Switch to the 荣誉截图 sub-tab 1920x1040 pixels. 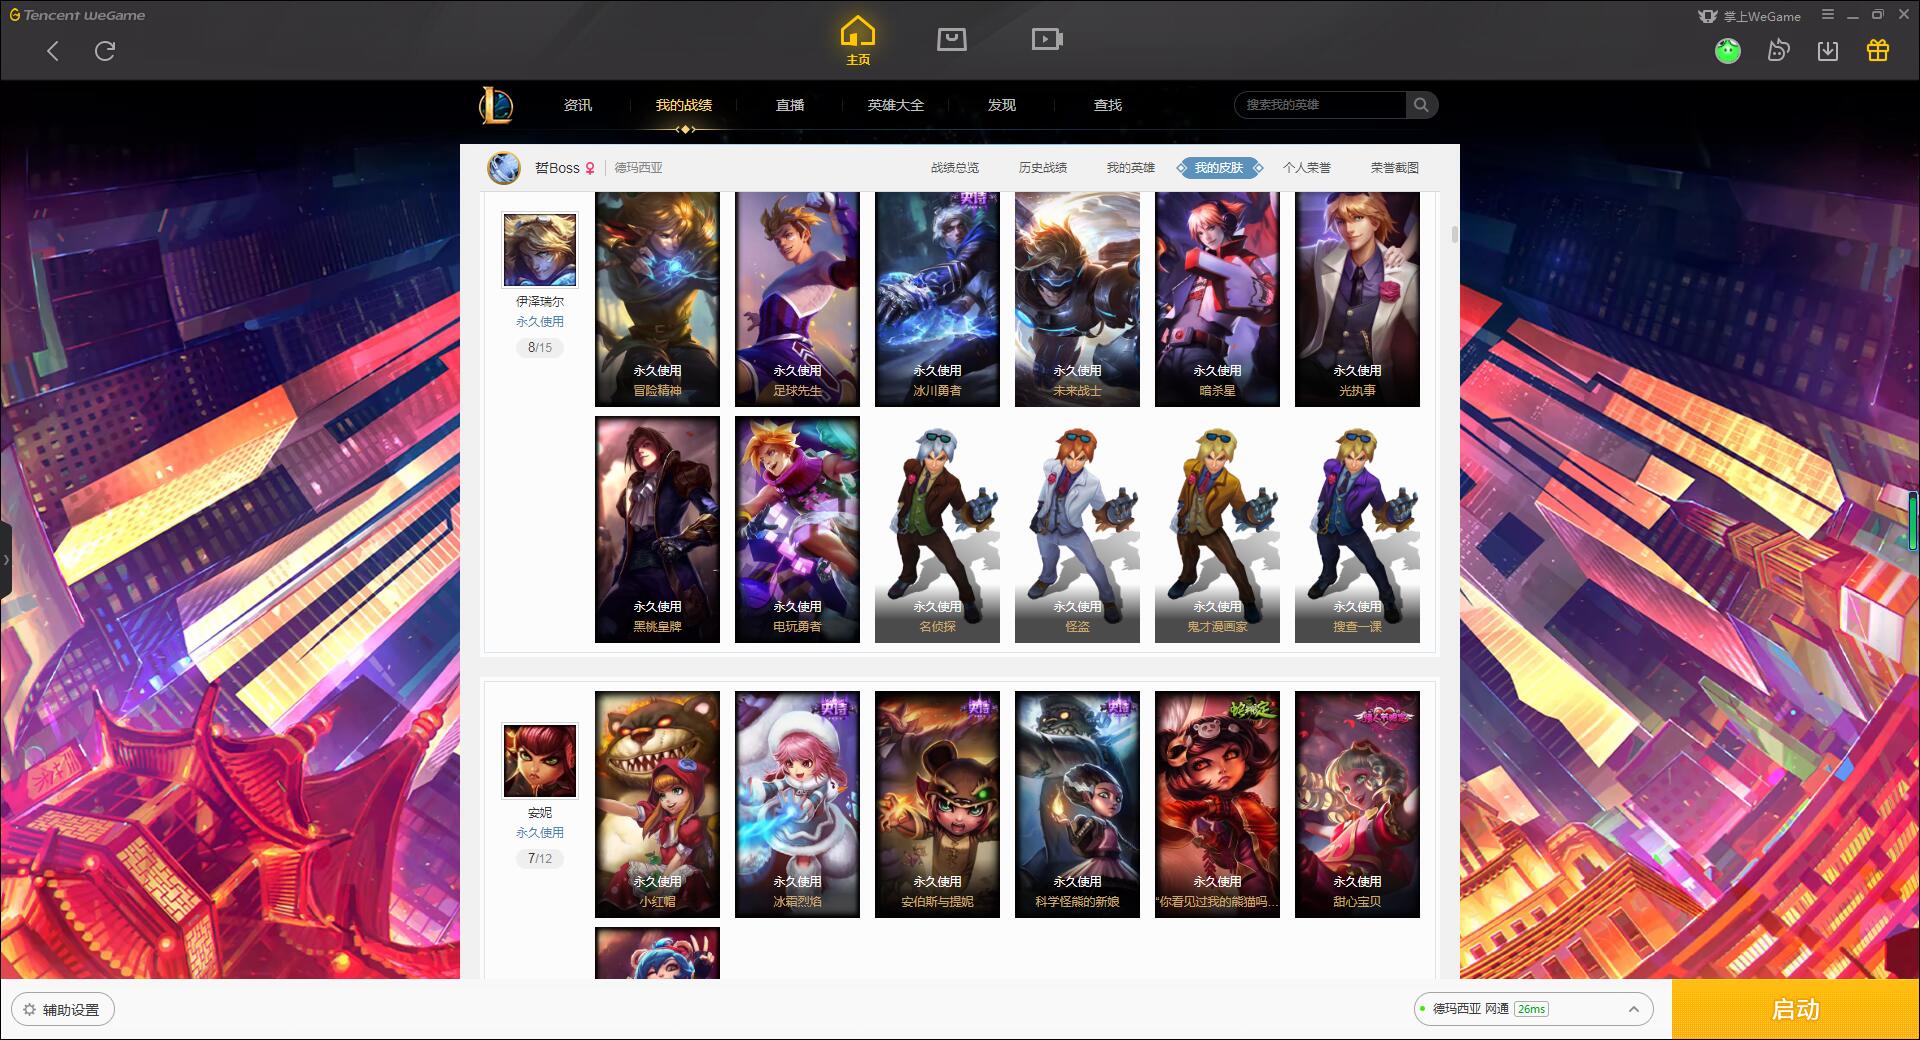(x=1395, y=168)
